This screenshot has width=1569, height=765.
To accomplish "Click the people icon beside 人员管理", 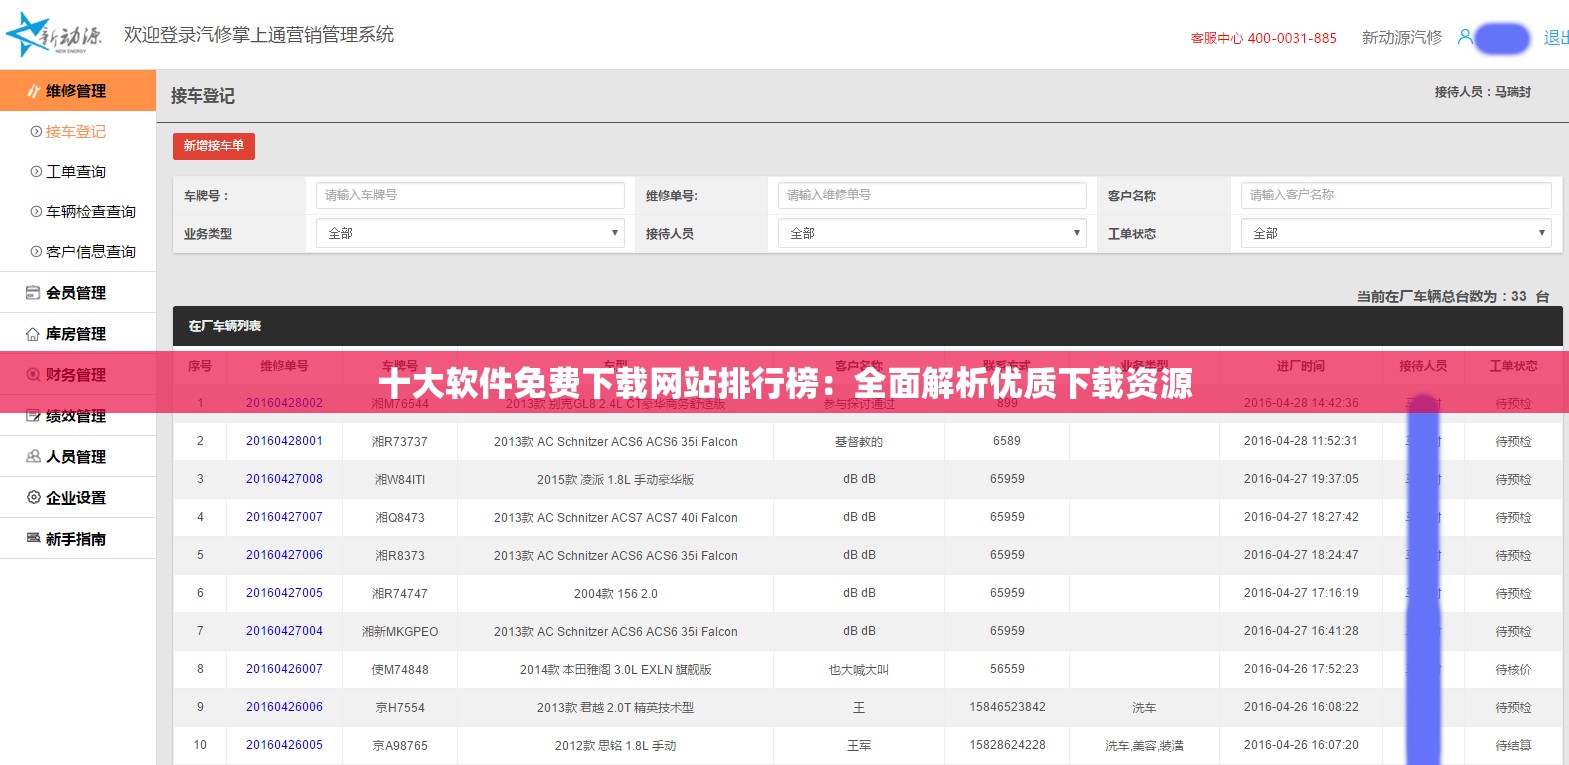I will click(x=33, y=457).
